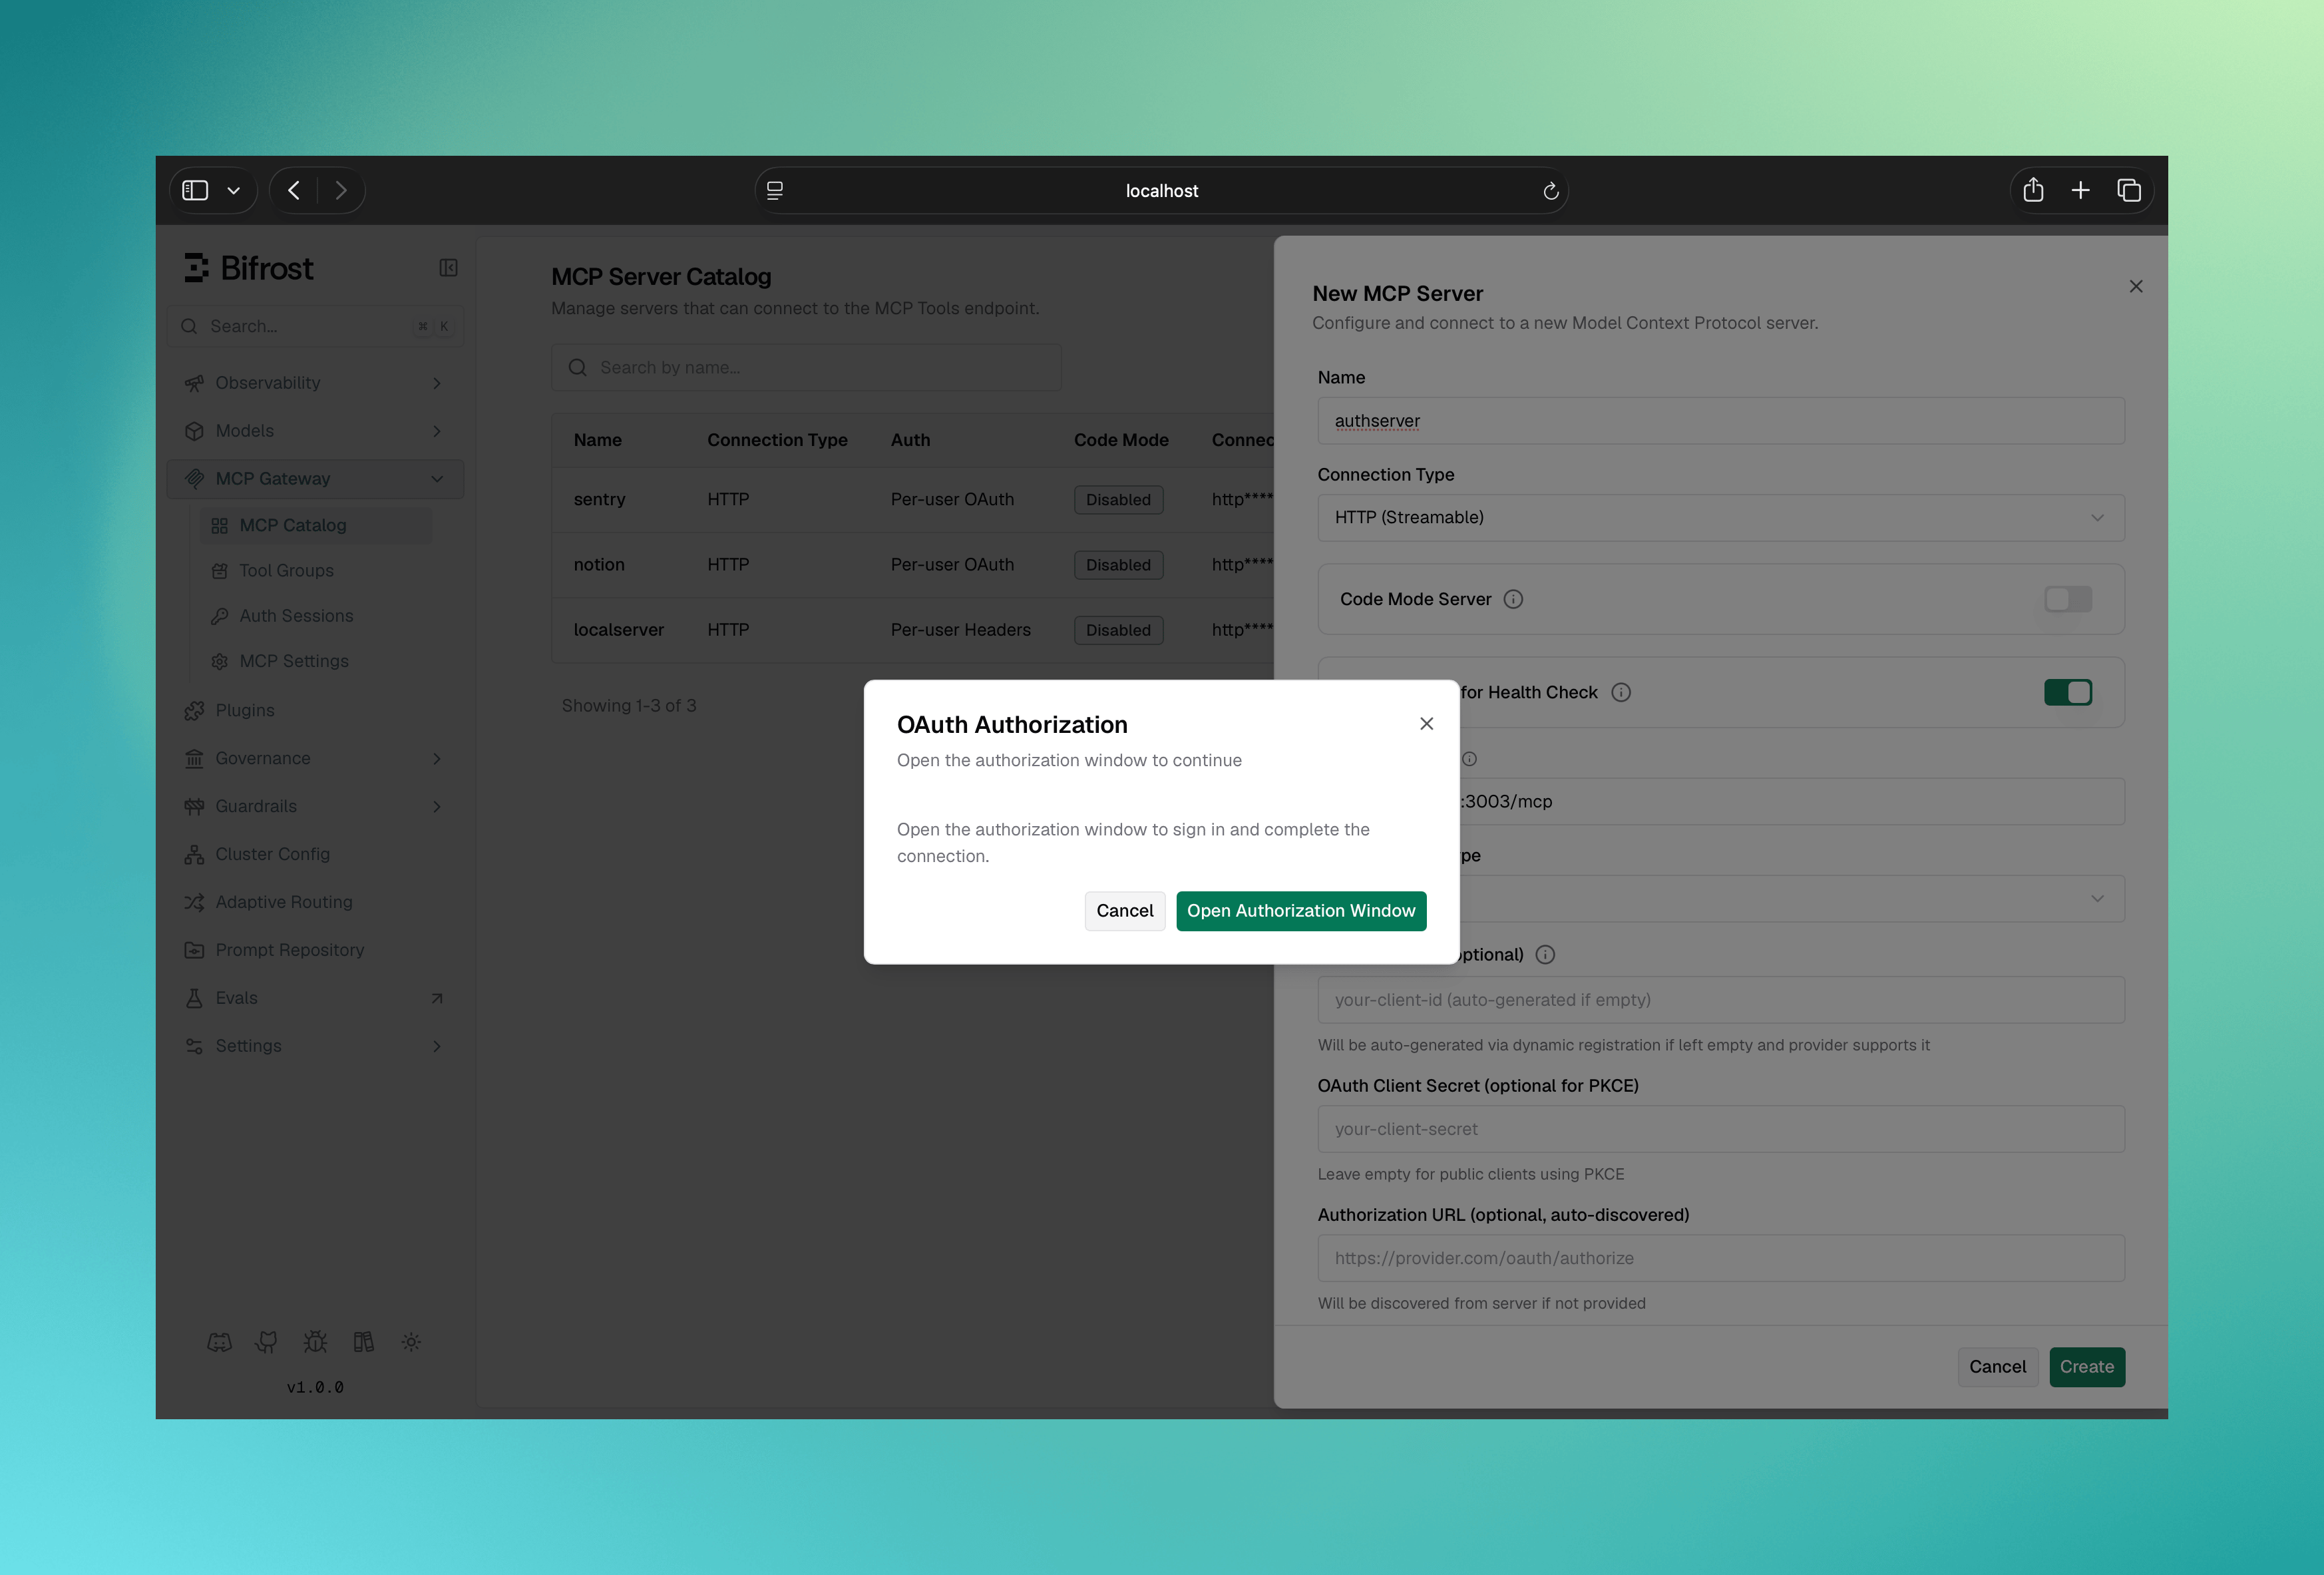Show Health Check info tooltip icon
The width and height of the screenshot is (2324, 1575).
(x=1621, y=692)
